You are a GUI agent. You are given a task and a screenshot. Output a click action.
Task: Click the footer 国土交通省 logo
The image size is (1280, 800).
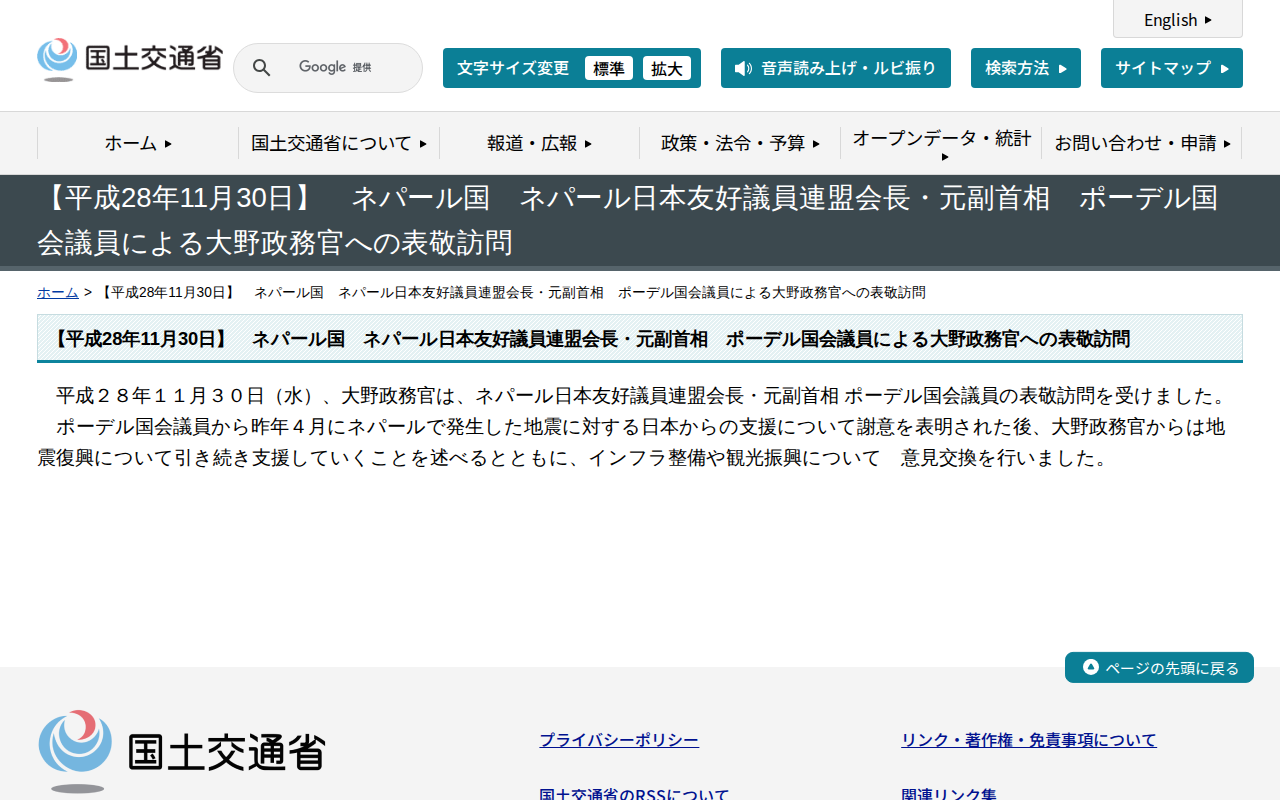pos(182,751)
